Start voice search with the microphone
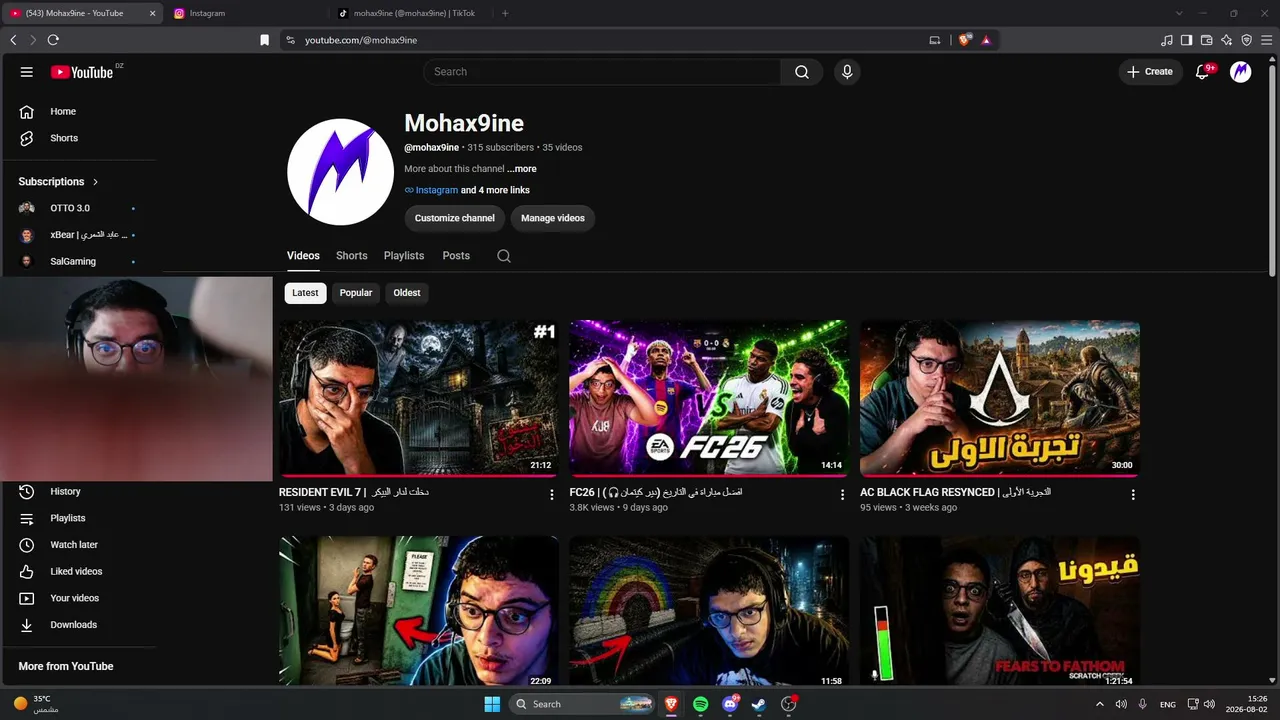 [x=847, y=72]
